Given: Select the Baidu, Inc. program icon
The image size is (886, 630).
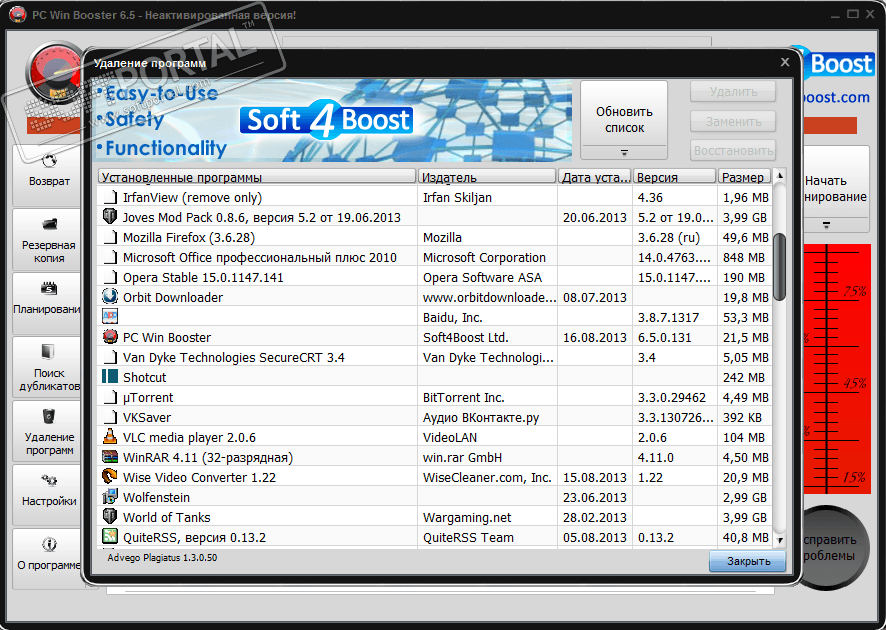Looking at the screenshot, I should 110,316.
